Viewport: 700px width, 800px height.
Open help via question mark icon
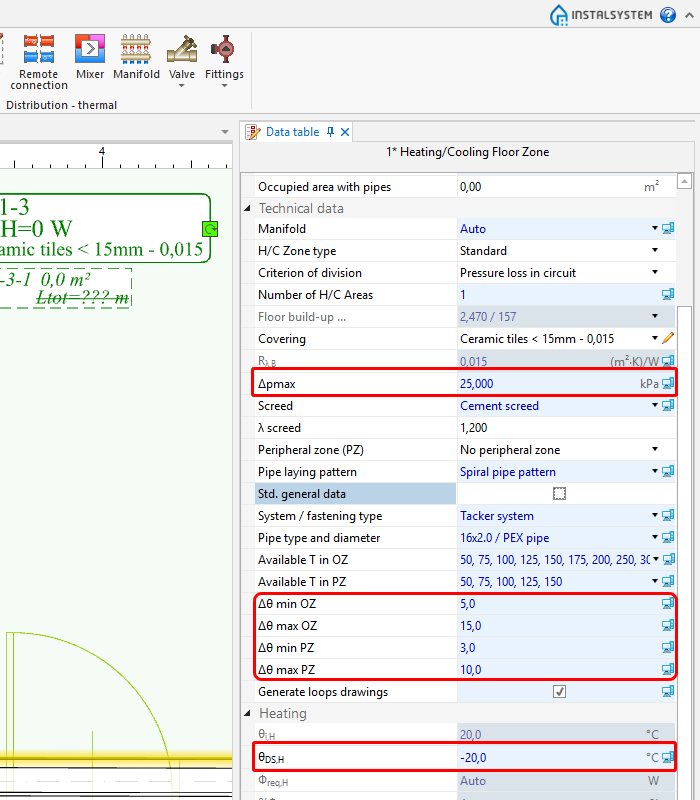(668, 15)
